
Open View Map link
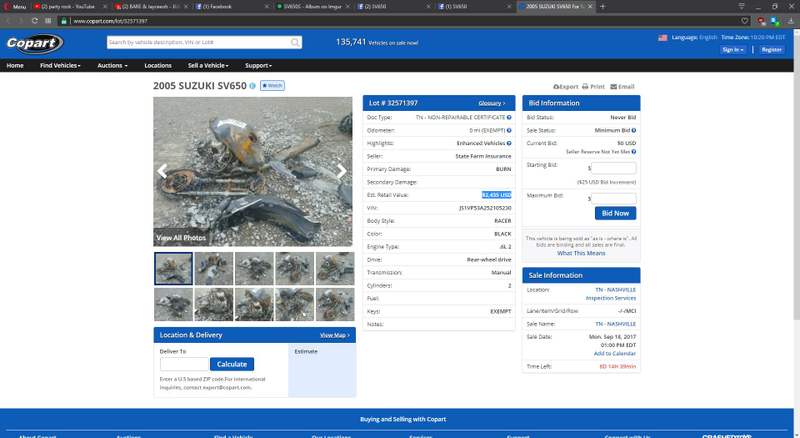coord(335,335)
